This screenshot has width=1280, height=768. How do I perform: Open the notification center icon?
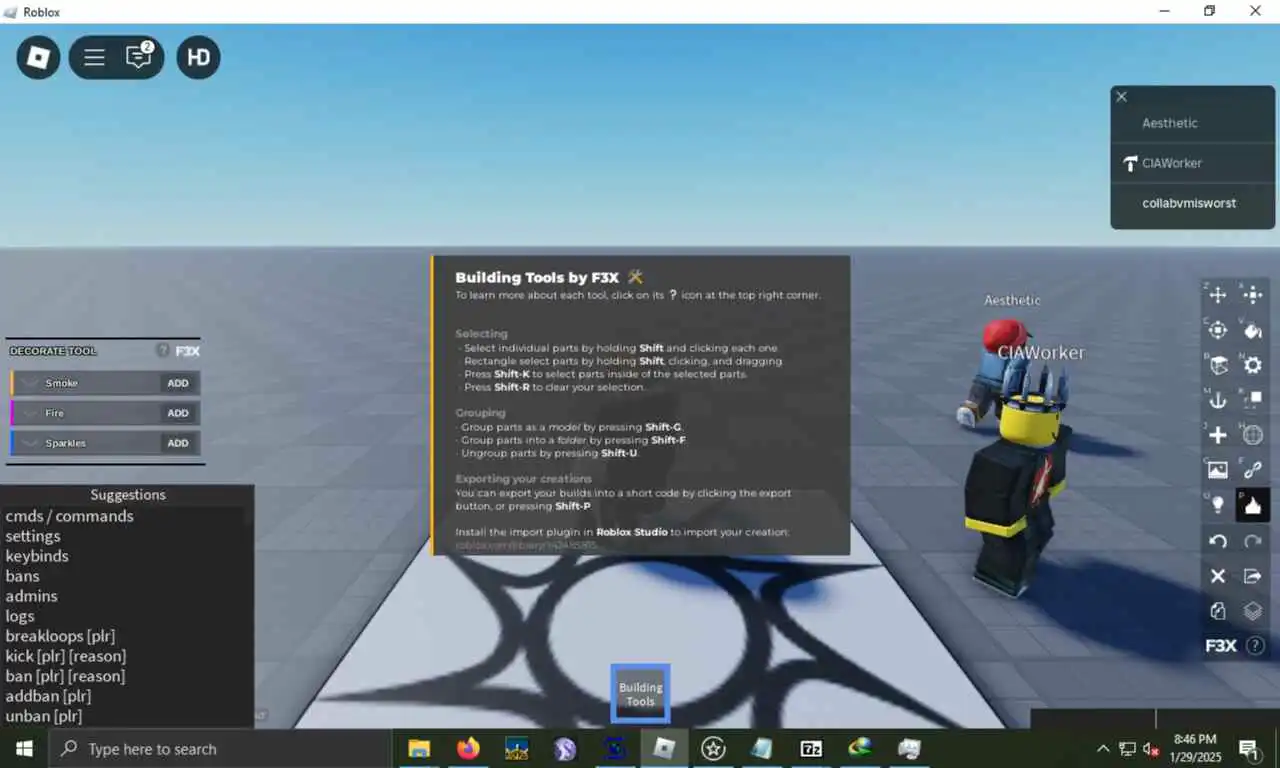[1248, 748]
